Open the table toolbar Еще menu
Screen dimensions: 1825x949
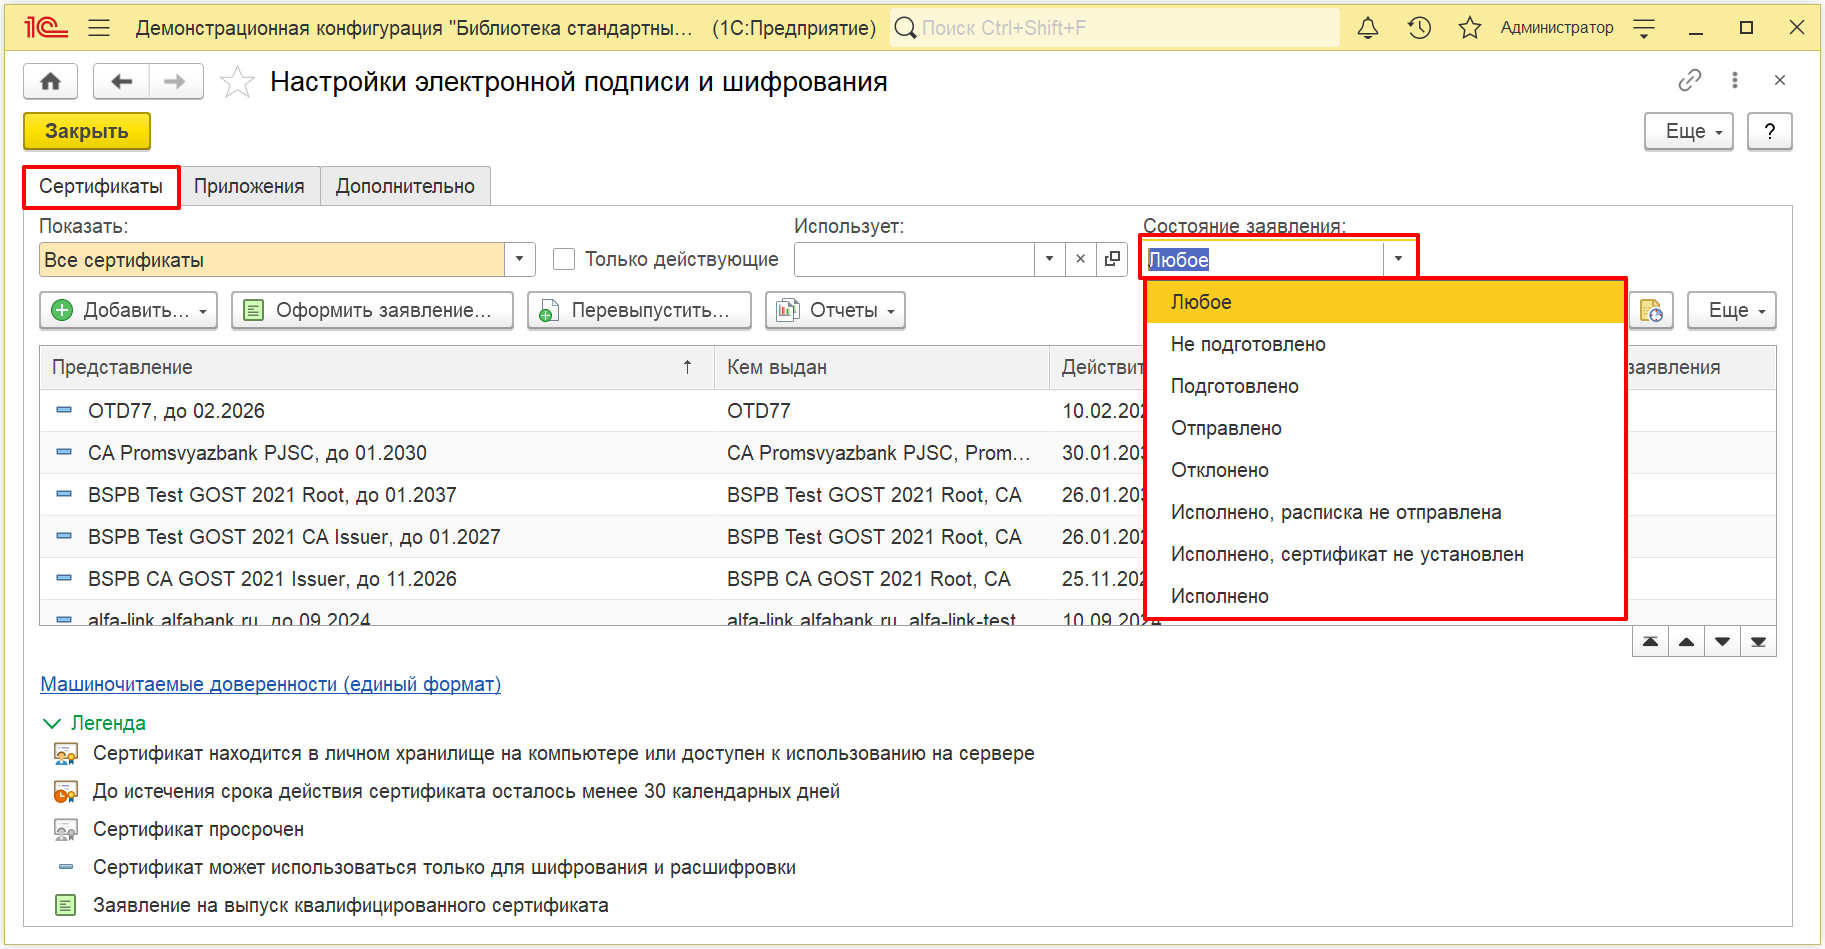point(1732,310)
